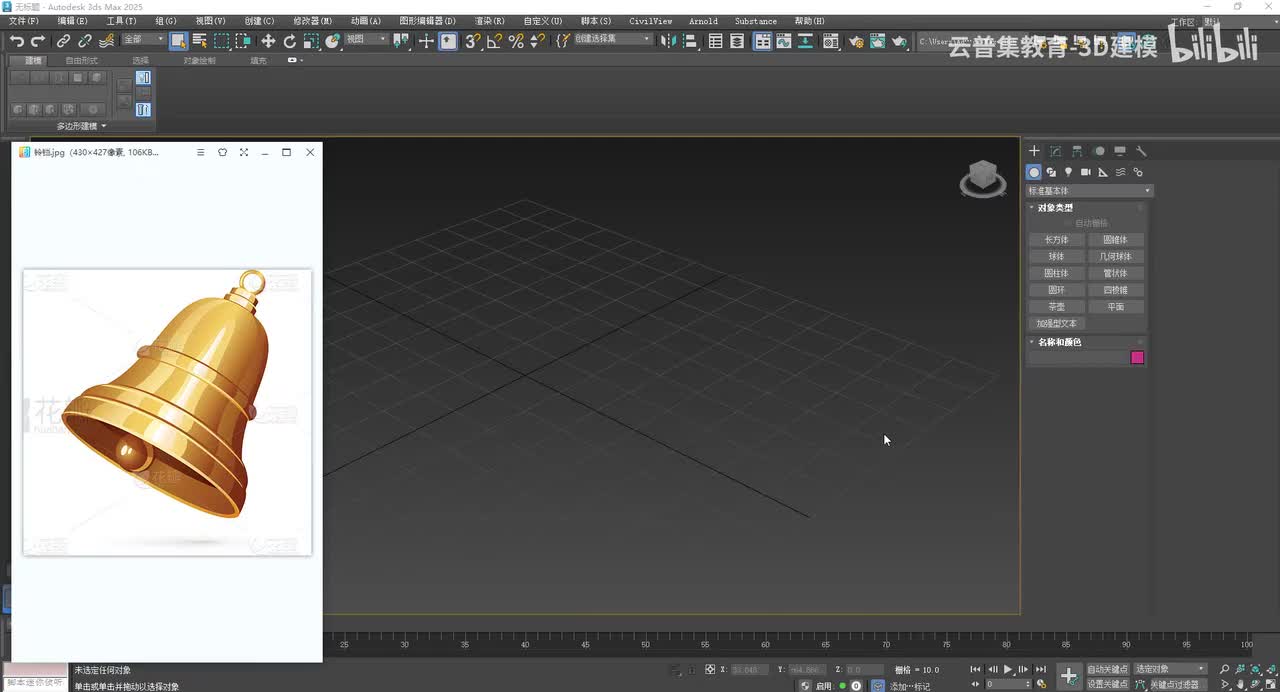Click the Mirror tool icon
This screenshot has height=692, width=1280.
click(x=669, y=41)
